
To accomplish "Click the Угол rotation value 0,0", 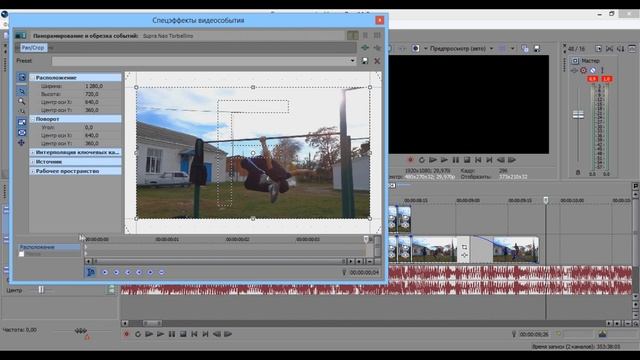I will (89, 127).
